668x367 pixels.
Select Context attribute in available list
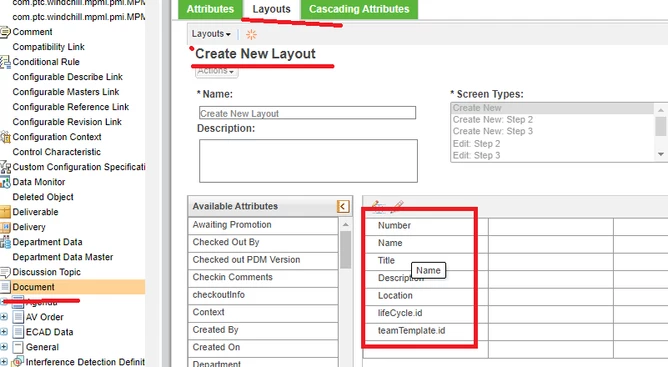pos(263,312)
